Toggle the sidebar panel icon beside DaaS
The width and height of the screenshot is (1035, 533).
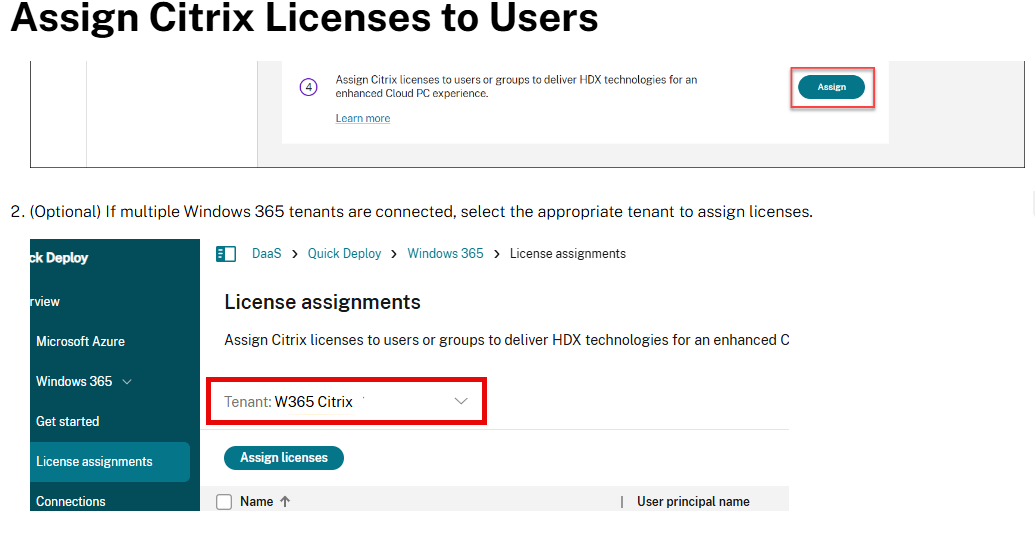coord(226,254)
